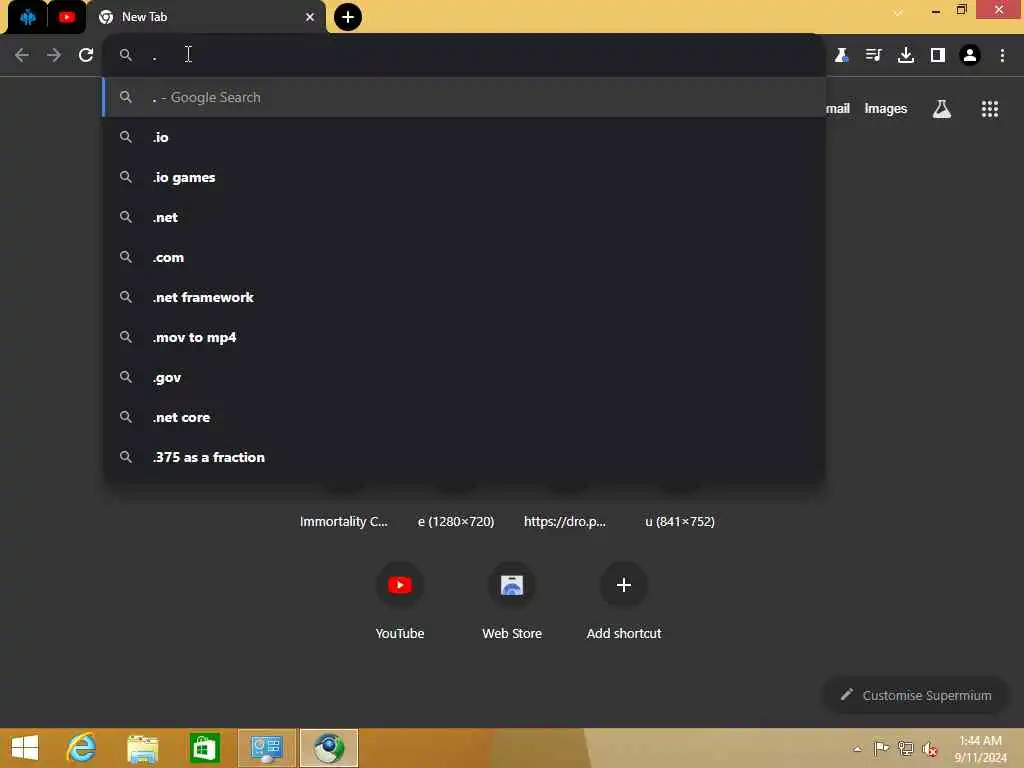1024x768 pixels.
Task: Open the 'e (1280×720)' shortcut
Action: 456,521
